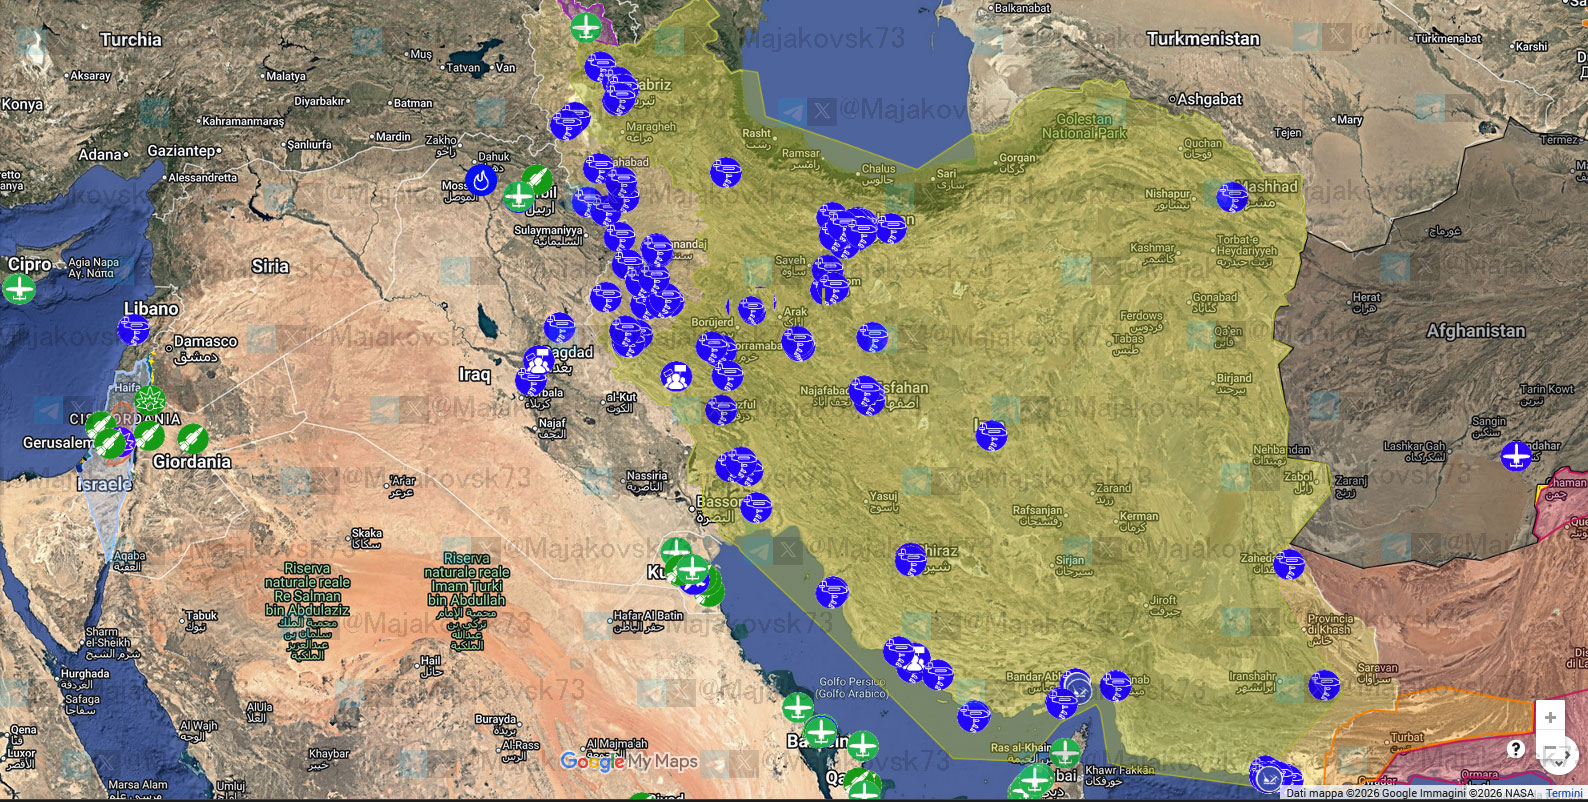Click the blue airstrike marker at Mashhad
Image resolution: width=1588 pixels, height=802 pixels.
(1232, 196)
